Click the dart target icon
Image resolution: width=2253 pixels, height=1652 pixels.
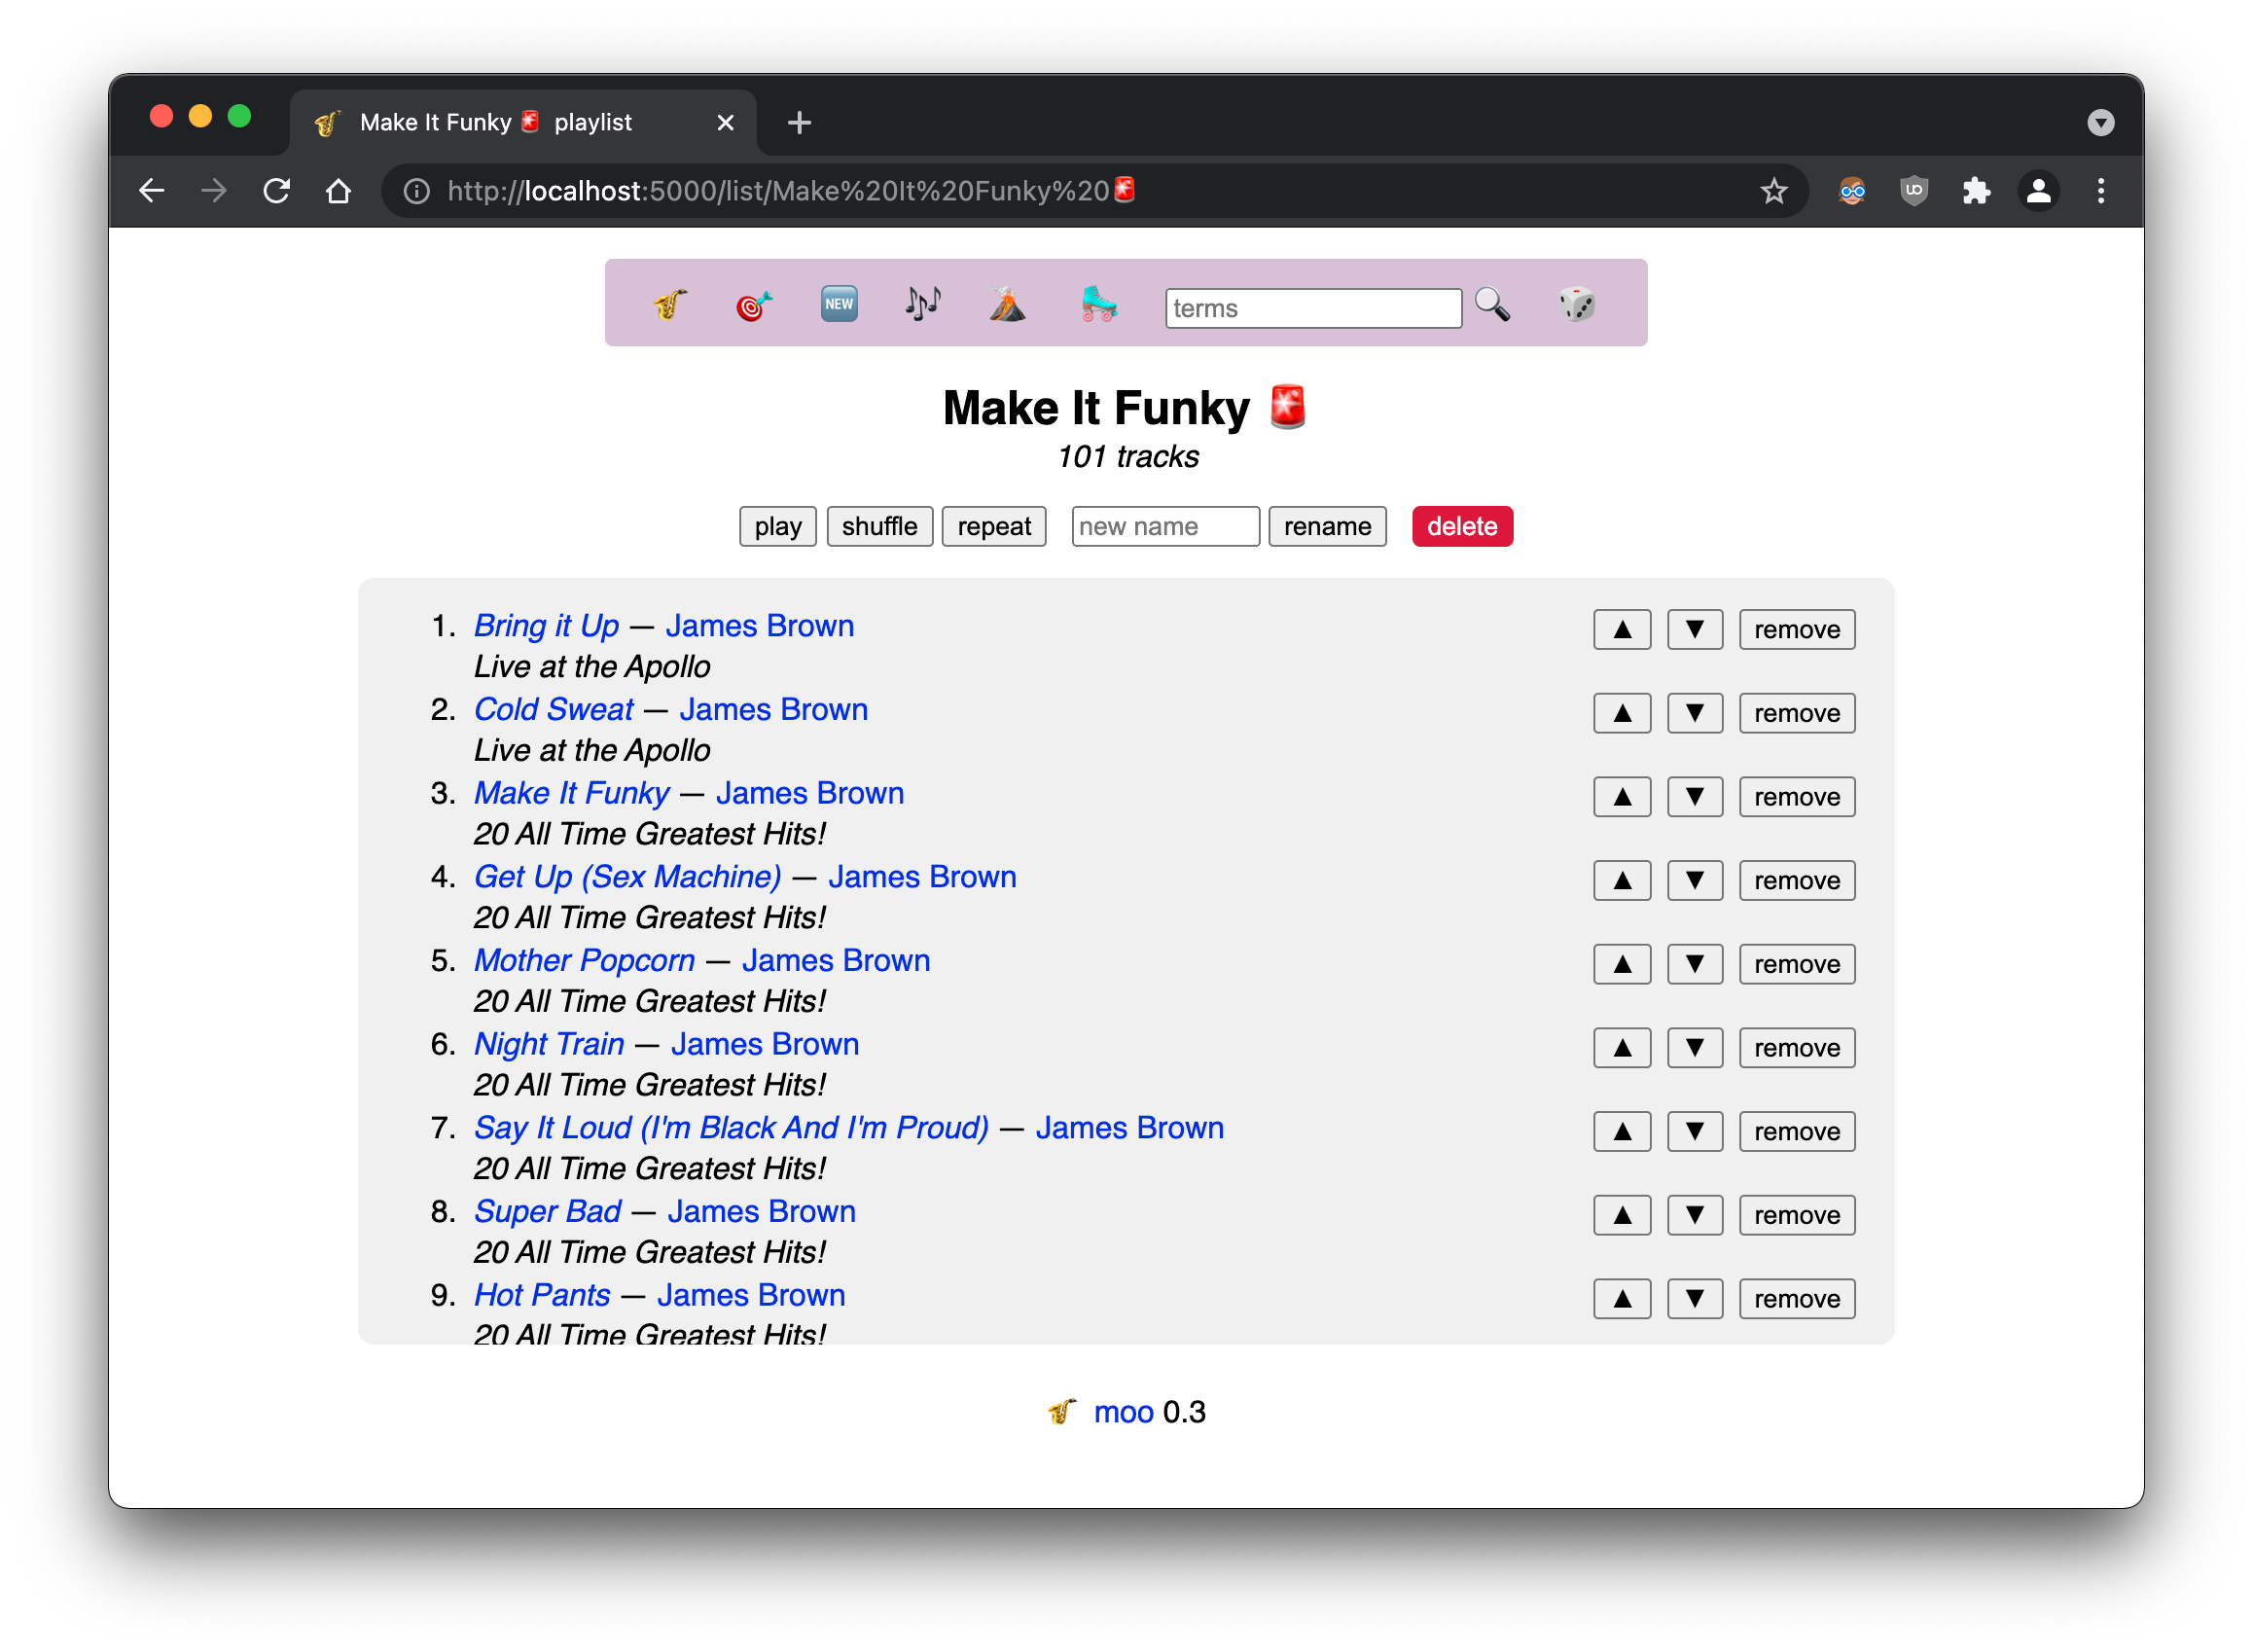point(754,304)
